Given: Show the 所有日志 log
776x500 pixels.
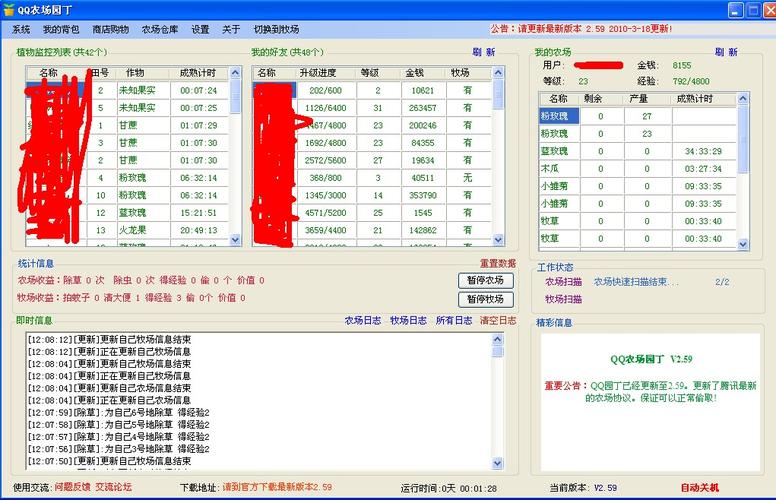Looking at the screenshot, I should pos(454,321).
